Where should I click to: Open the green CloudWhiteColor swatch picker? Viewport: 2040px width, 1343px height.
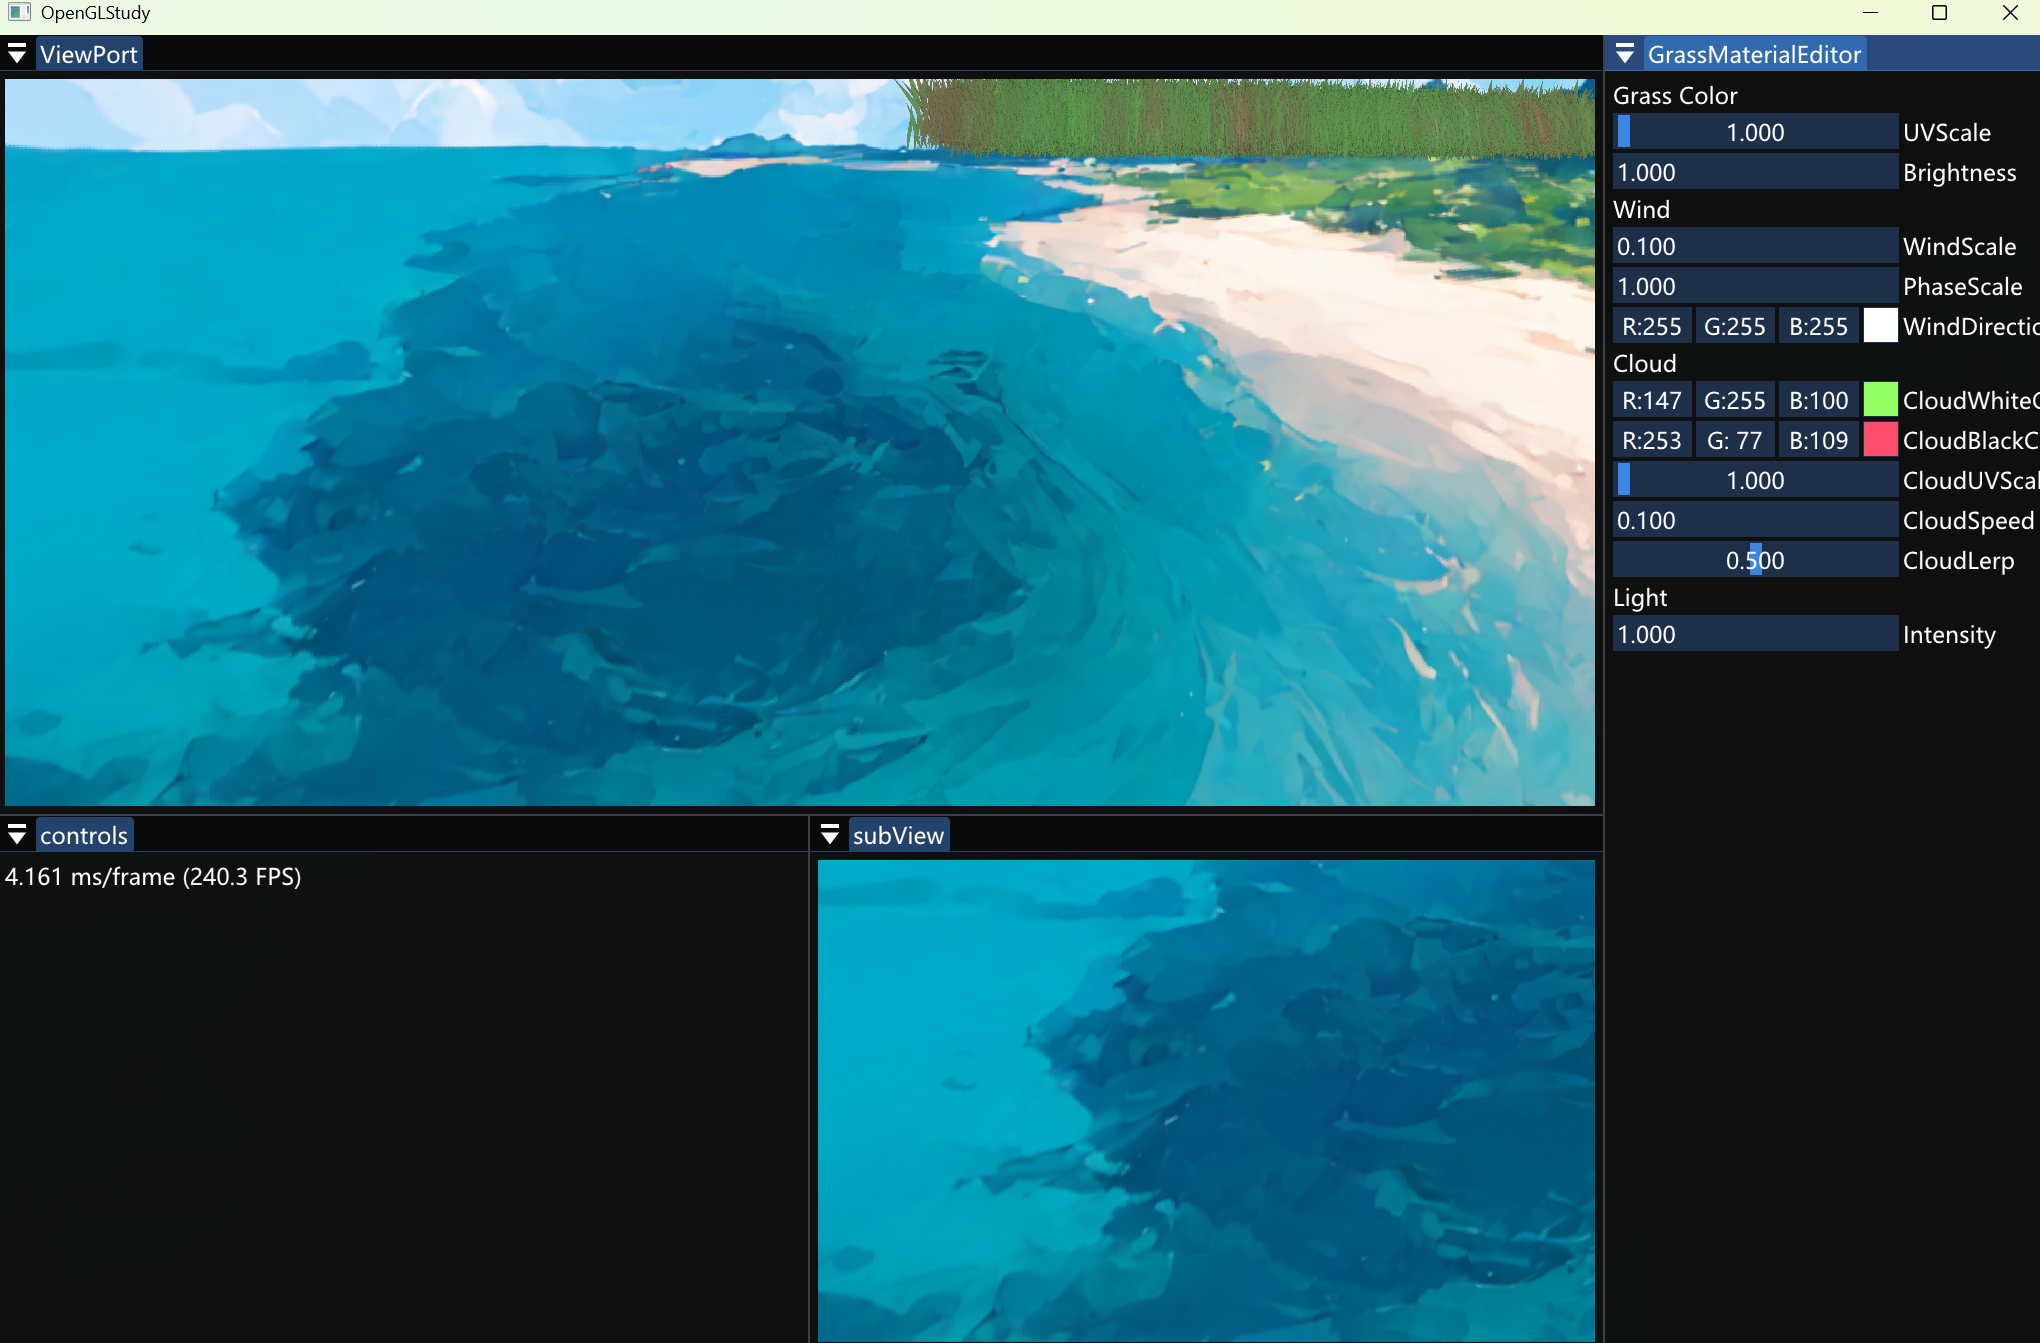pyautogui.click(x=1881, y=399)
